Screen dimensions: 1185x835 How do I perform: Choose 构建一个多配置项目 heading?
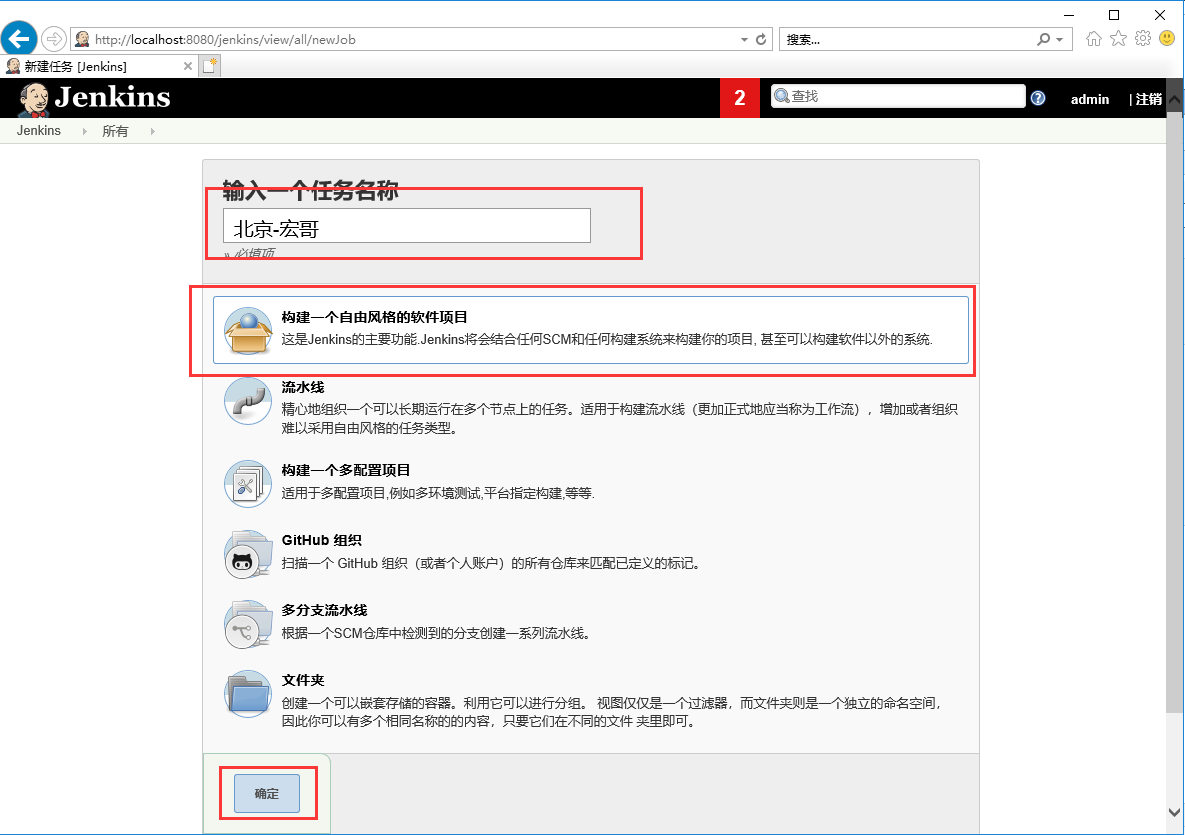[x=346, y=470]
